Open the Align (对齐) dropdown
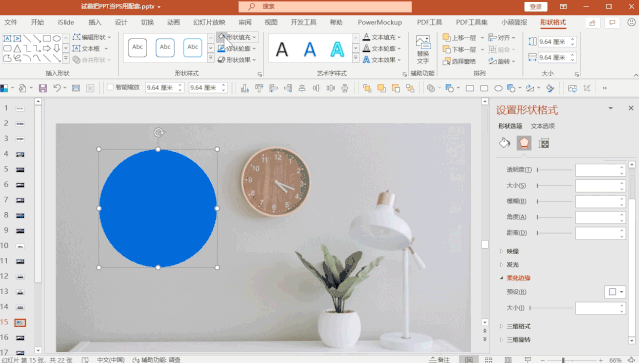 [502, 37]
